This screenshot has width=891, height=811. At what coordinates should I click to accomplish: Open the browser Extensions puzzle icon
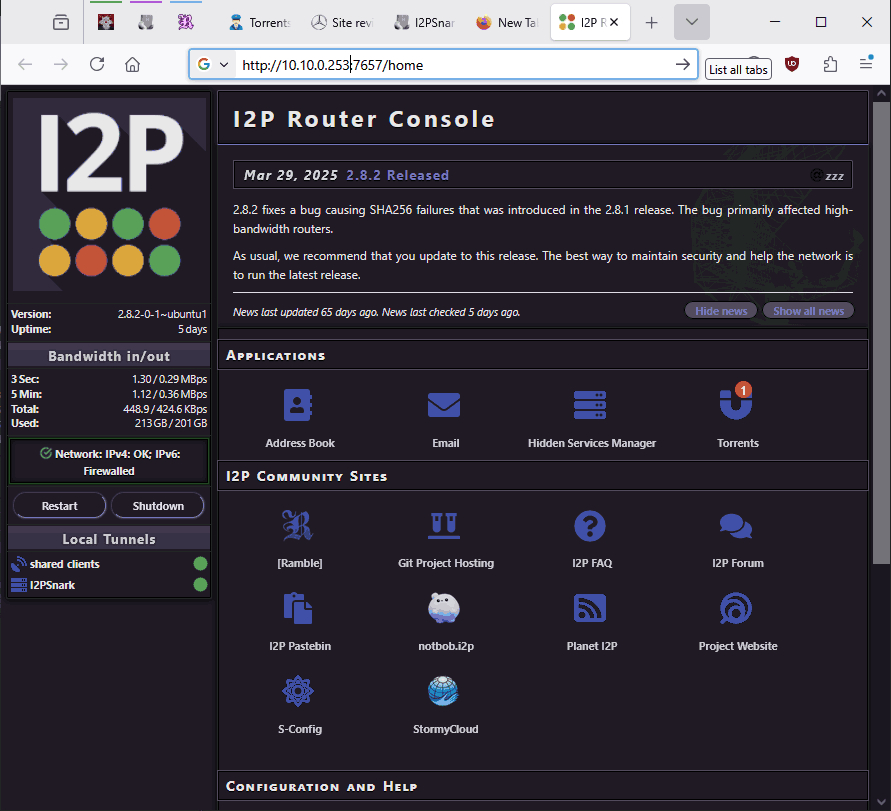[x=830, y=64]
